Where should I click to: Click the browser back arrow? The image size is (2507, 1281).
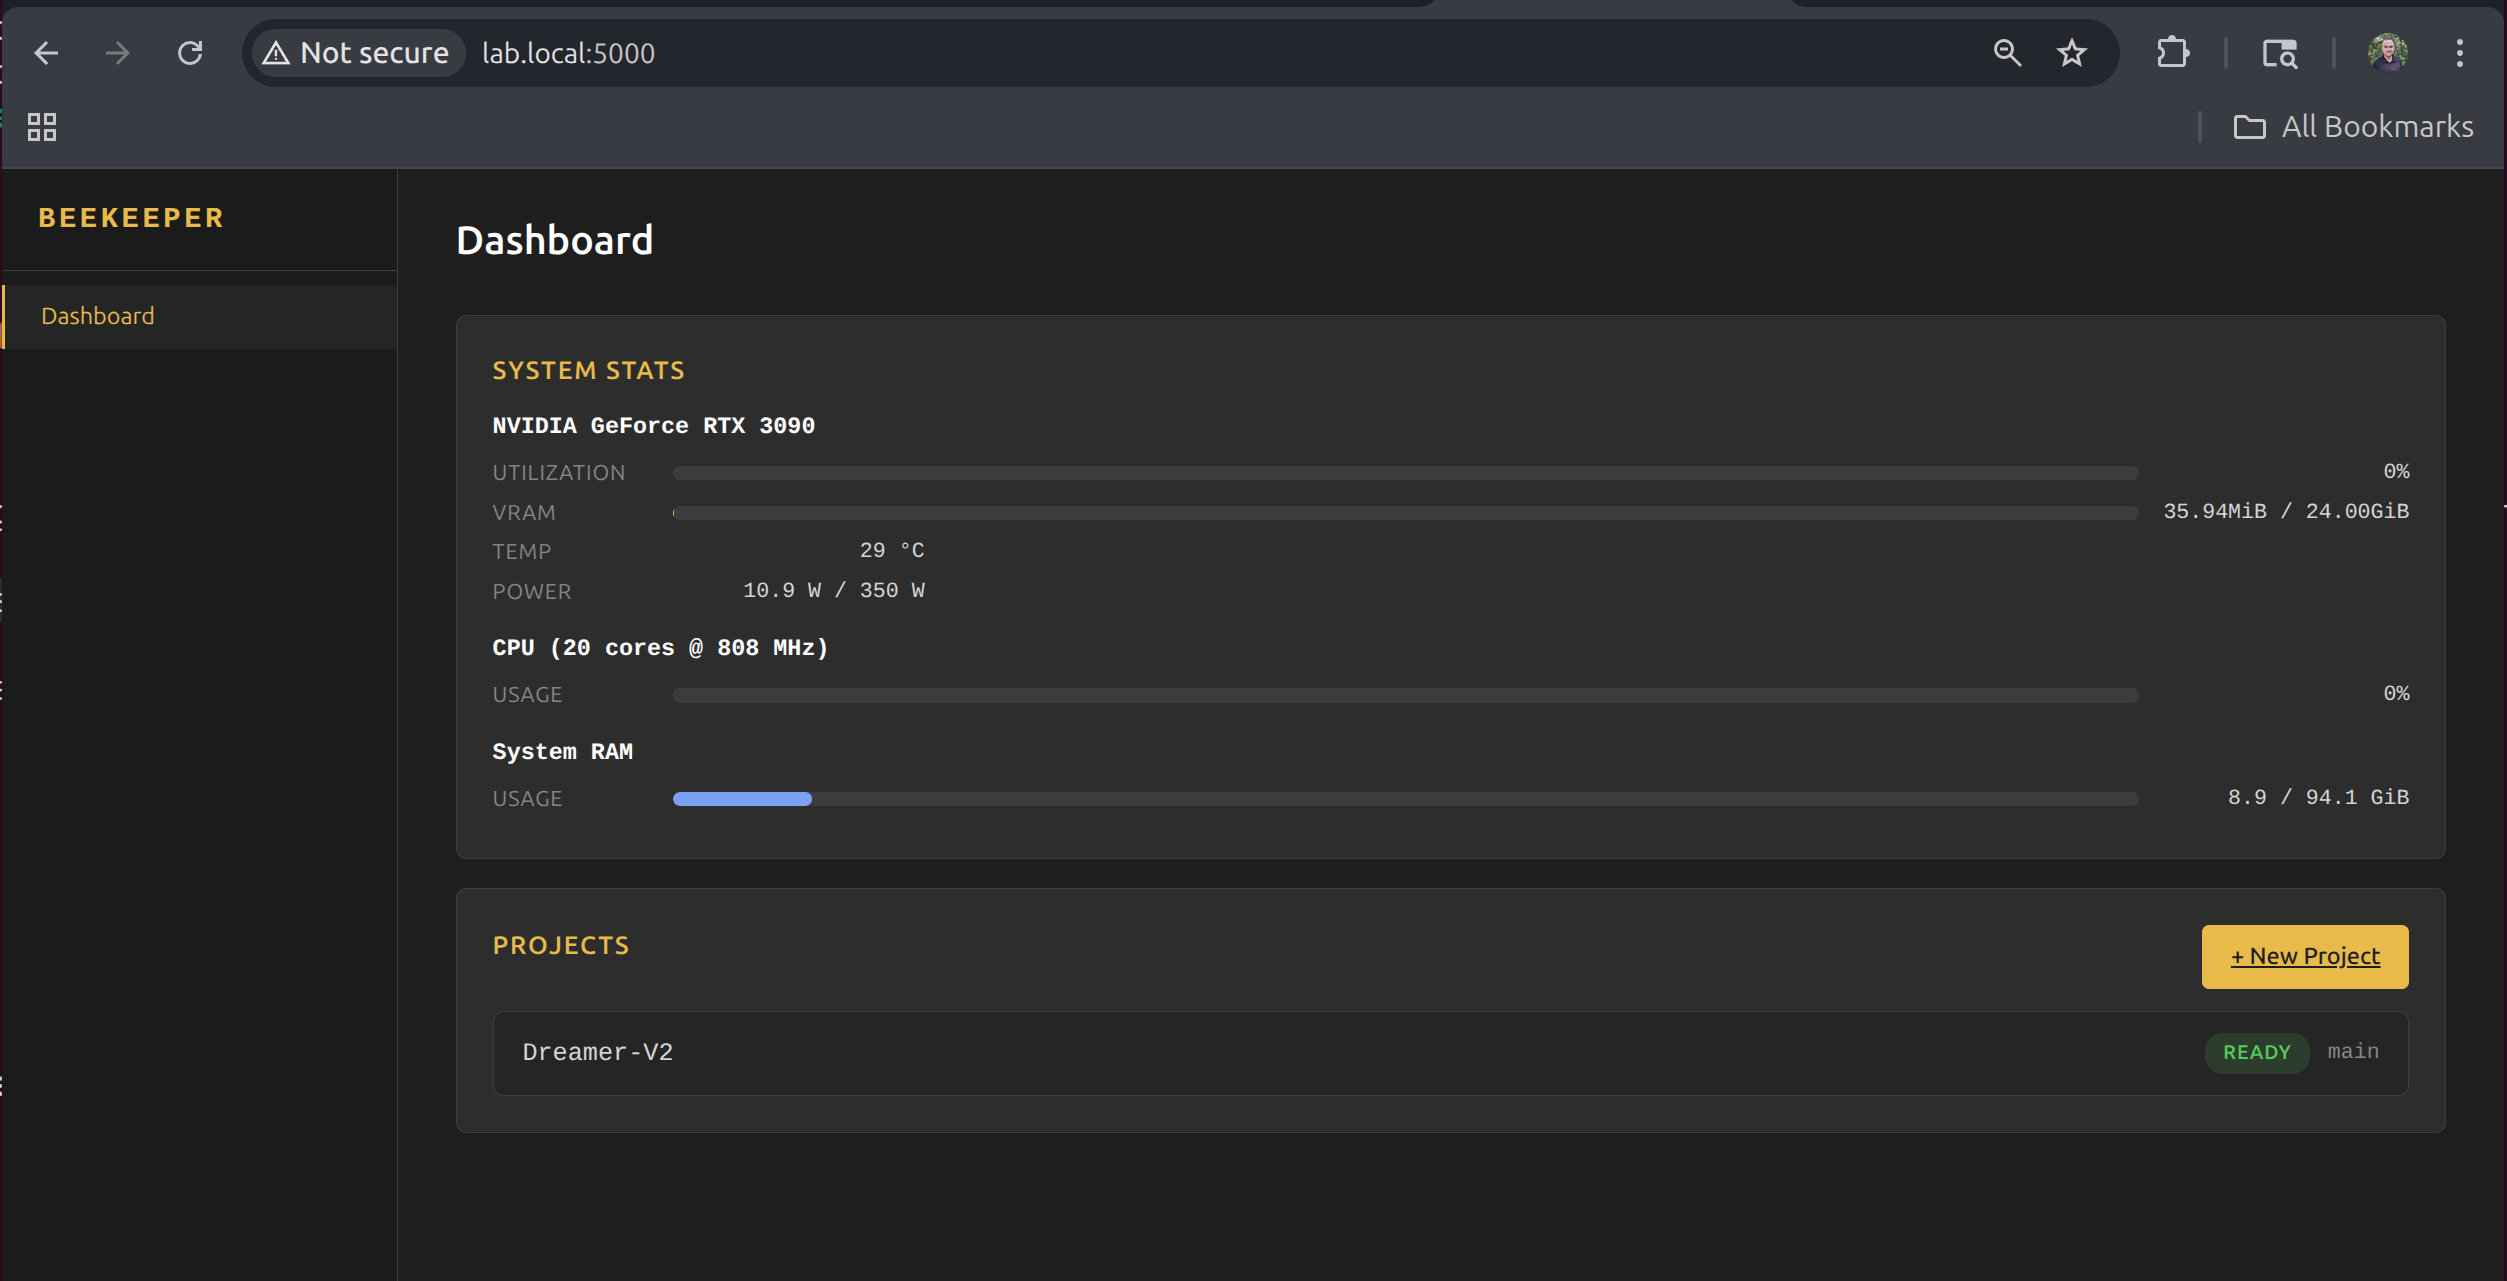click(46, 53)
